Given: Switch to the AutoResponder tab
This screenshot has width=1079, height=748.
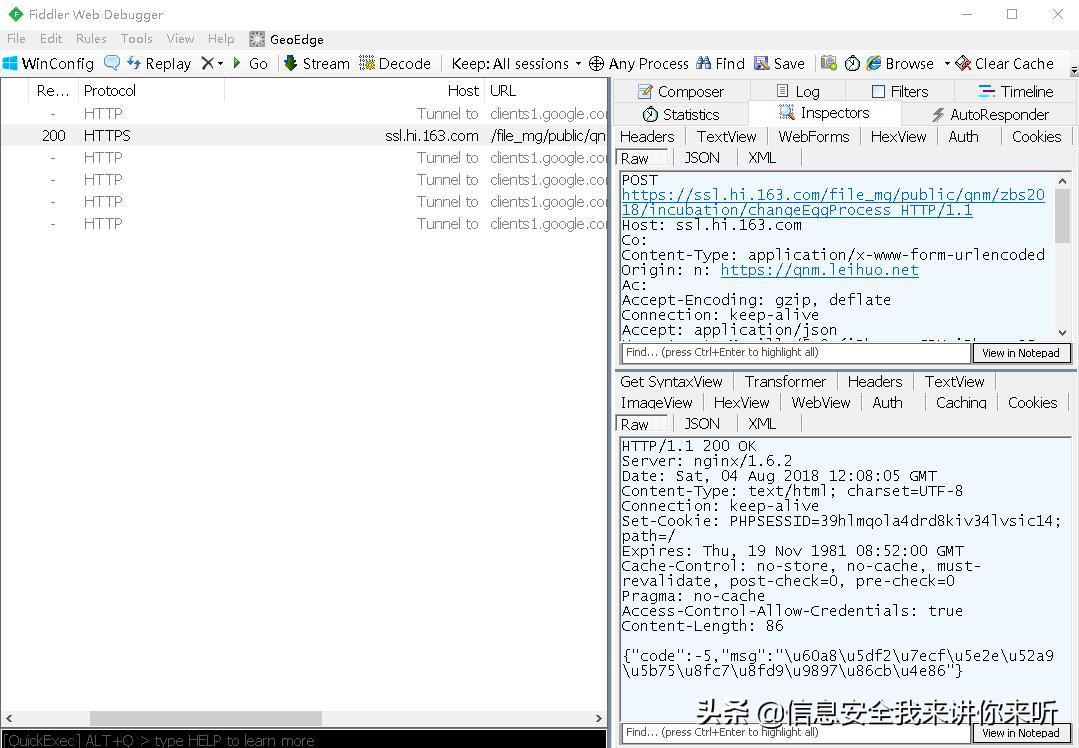Looking at the screenshot, I should [989, 114].
